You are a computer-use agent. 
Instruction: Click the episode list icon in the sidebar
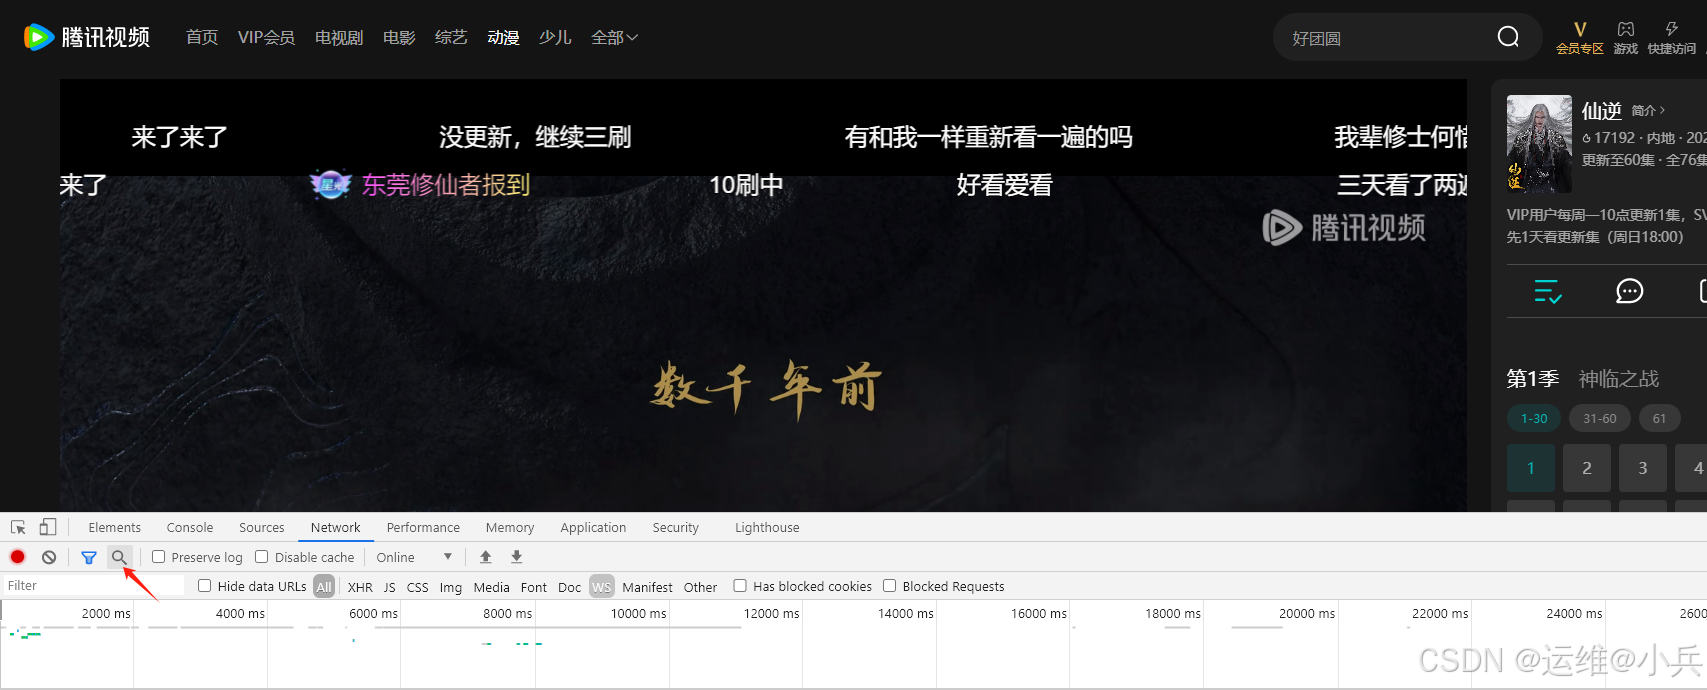[x=1548, y=291]
